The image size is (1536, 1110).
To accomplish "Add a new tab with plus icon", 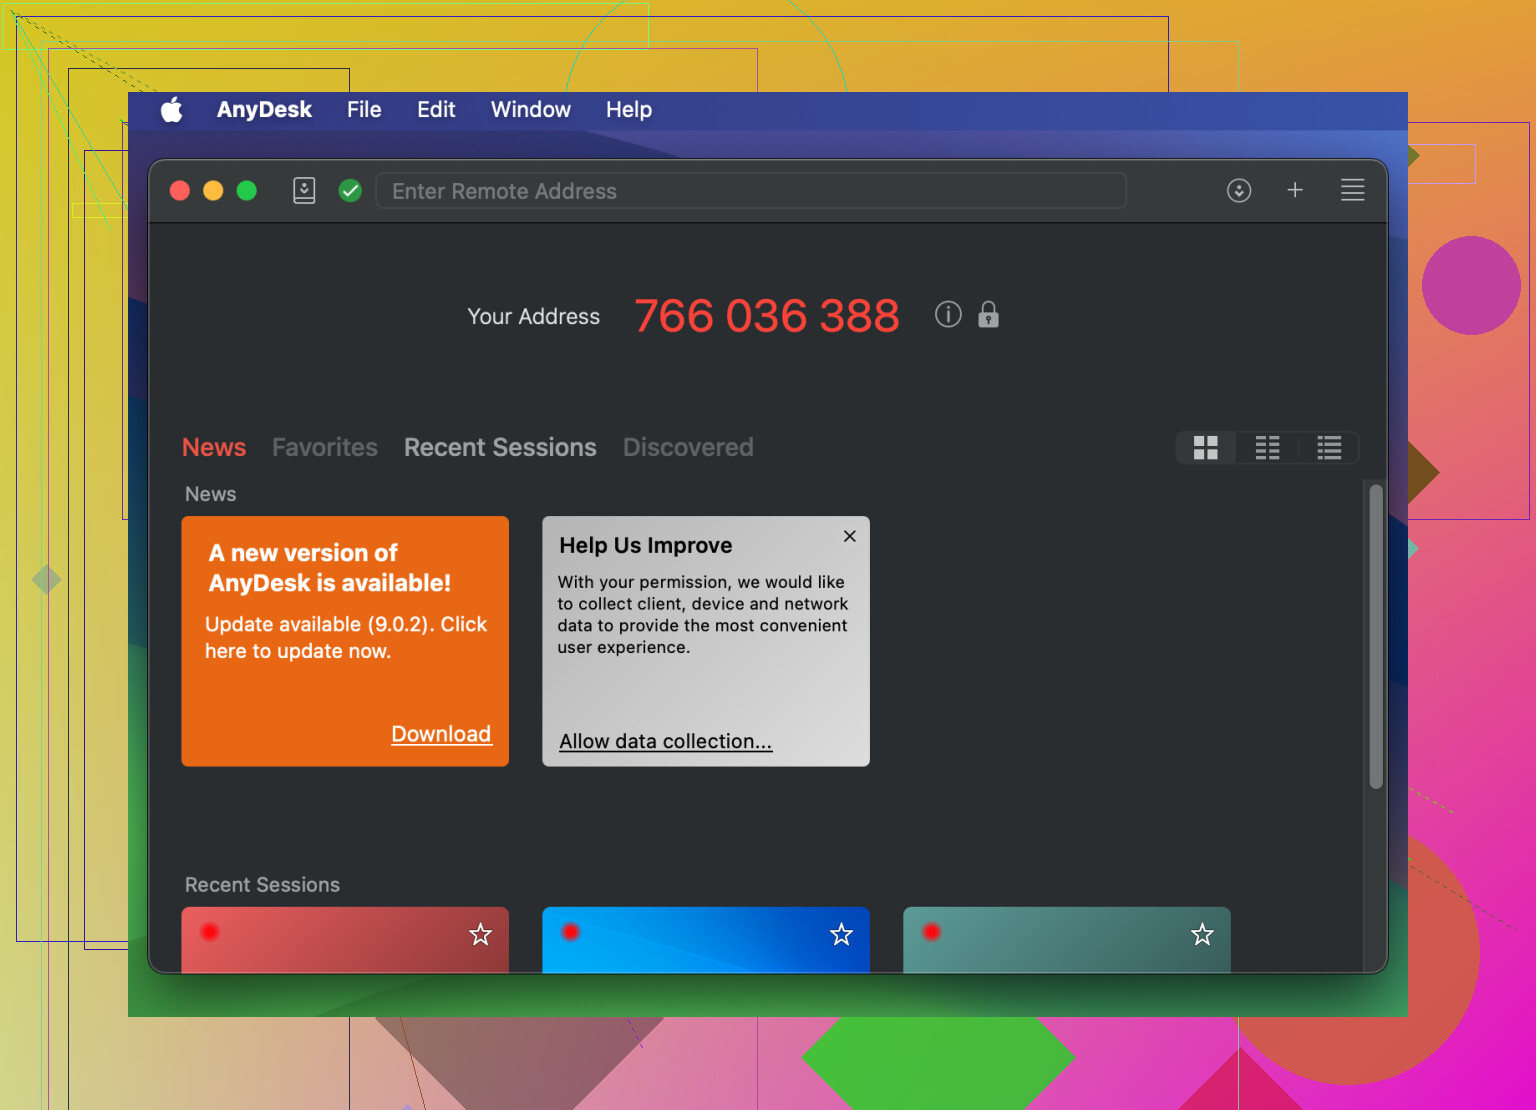I will tap(1295, 190).
